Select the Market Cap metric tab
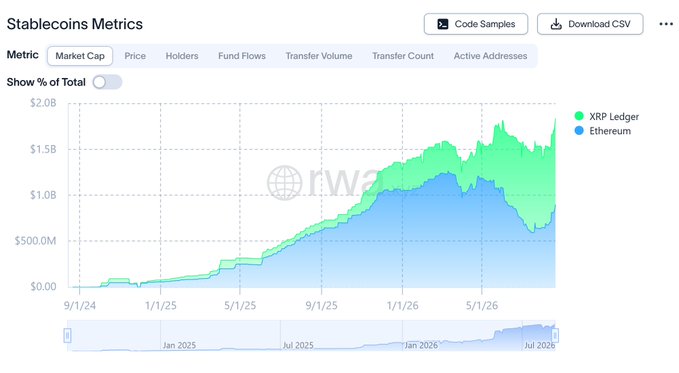The width and height of the screenshot is (679, 373). click(x=80, y=56)
